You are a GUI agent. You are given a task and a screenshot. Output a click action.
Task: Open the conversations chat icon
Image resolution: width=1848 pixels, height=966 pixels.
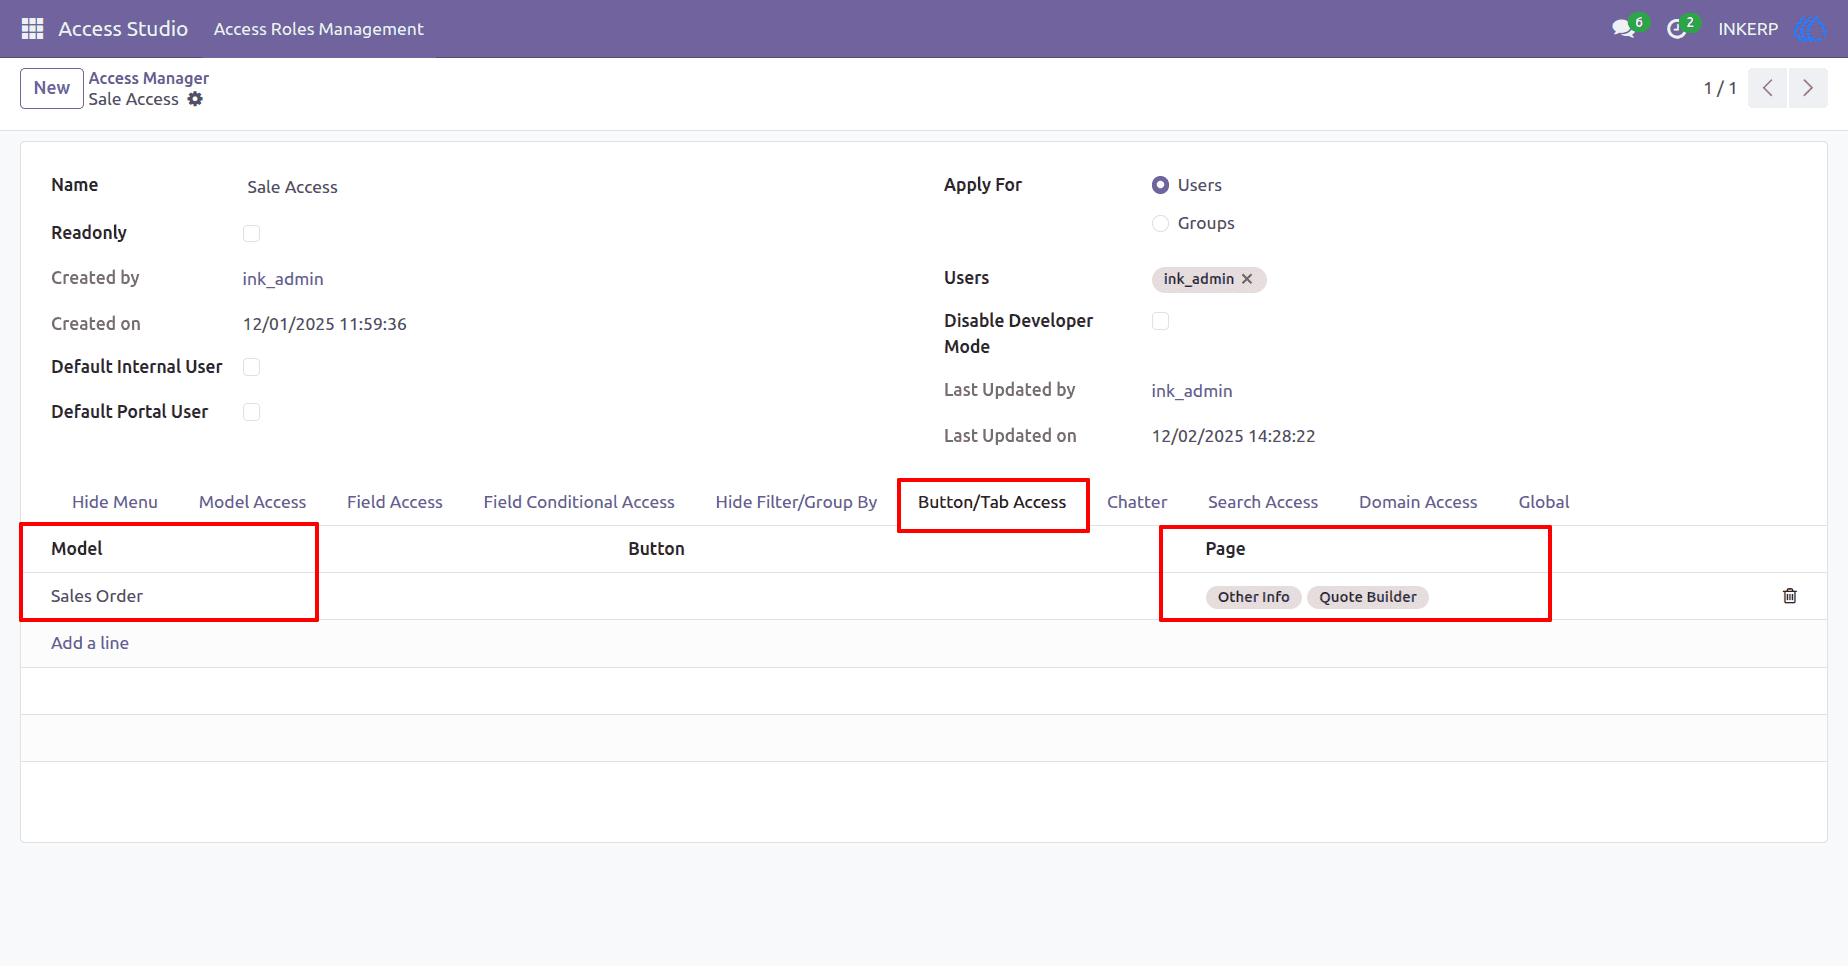point(1623,29)
